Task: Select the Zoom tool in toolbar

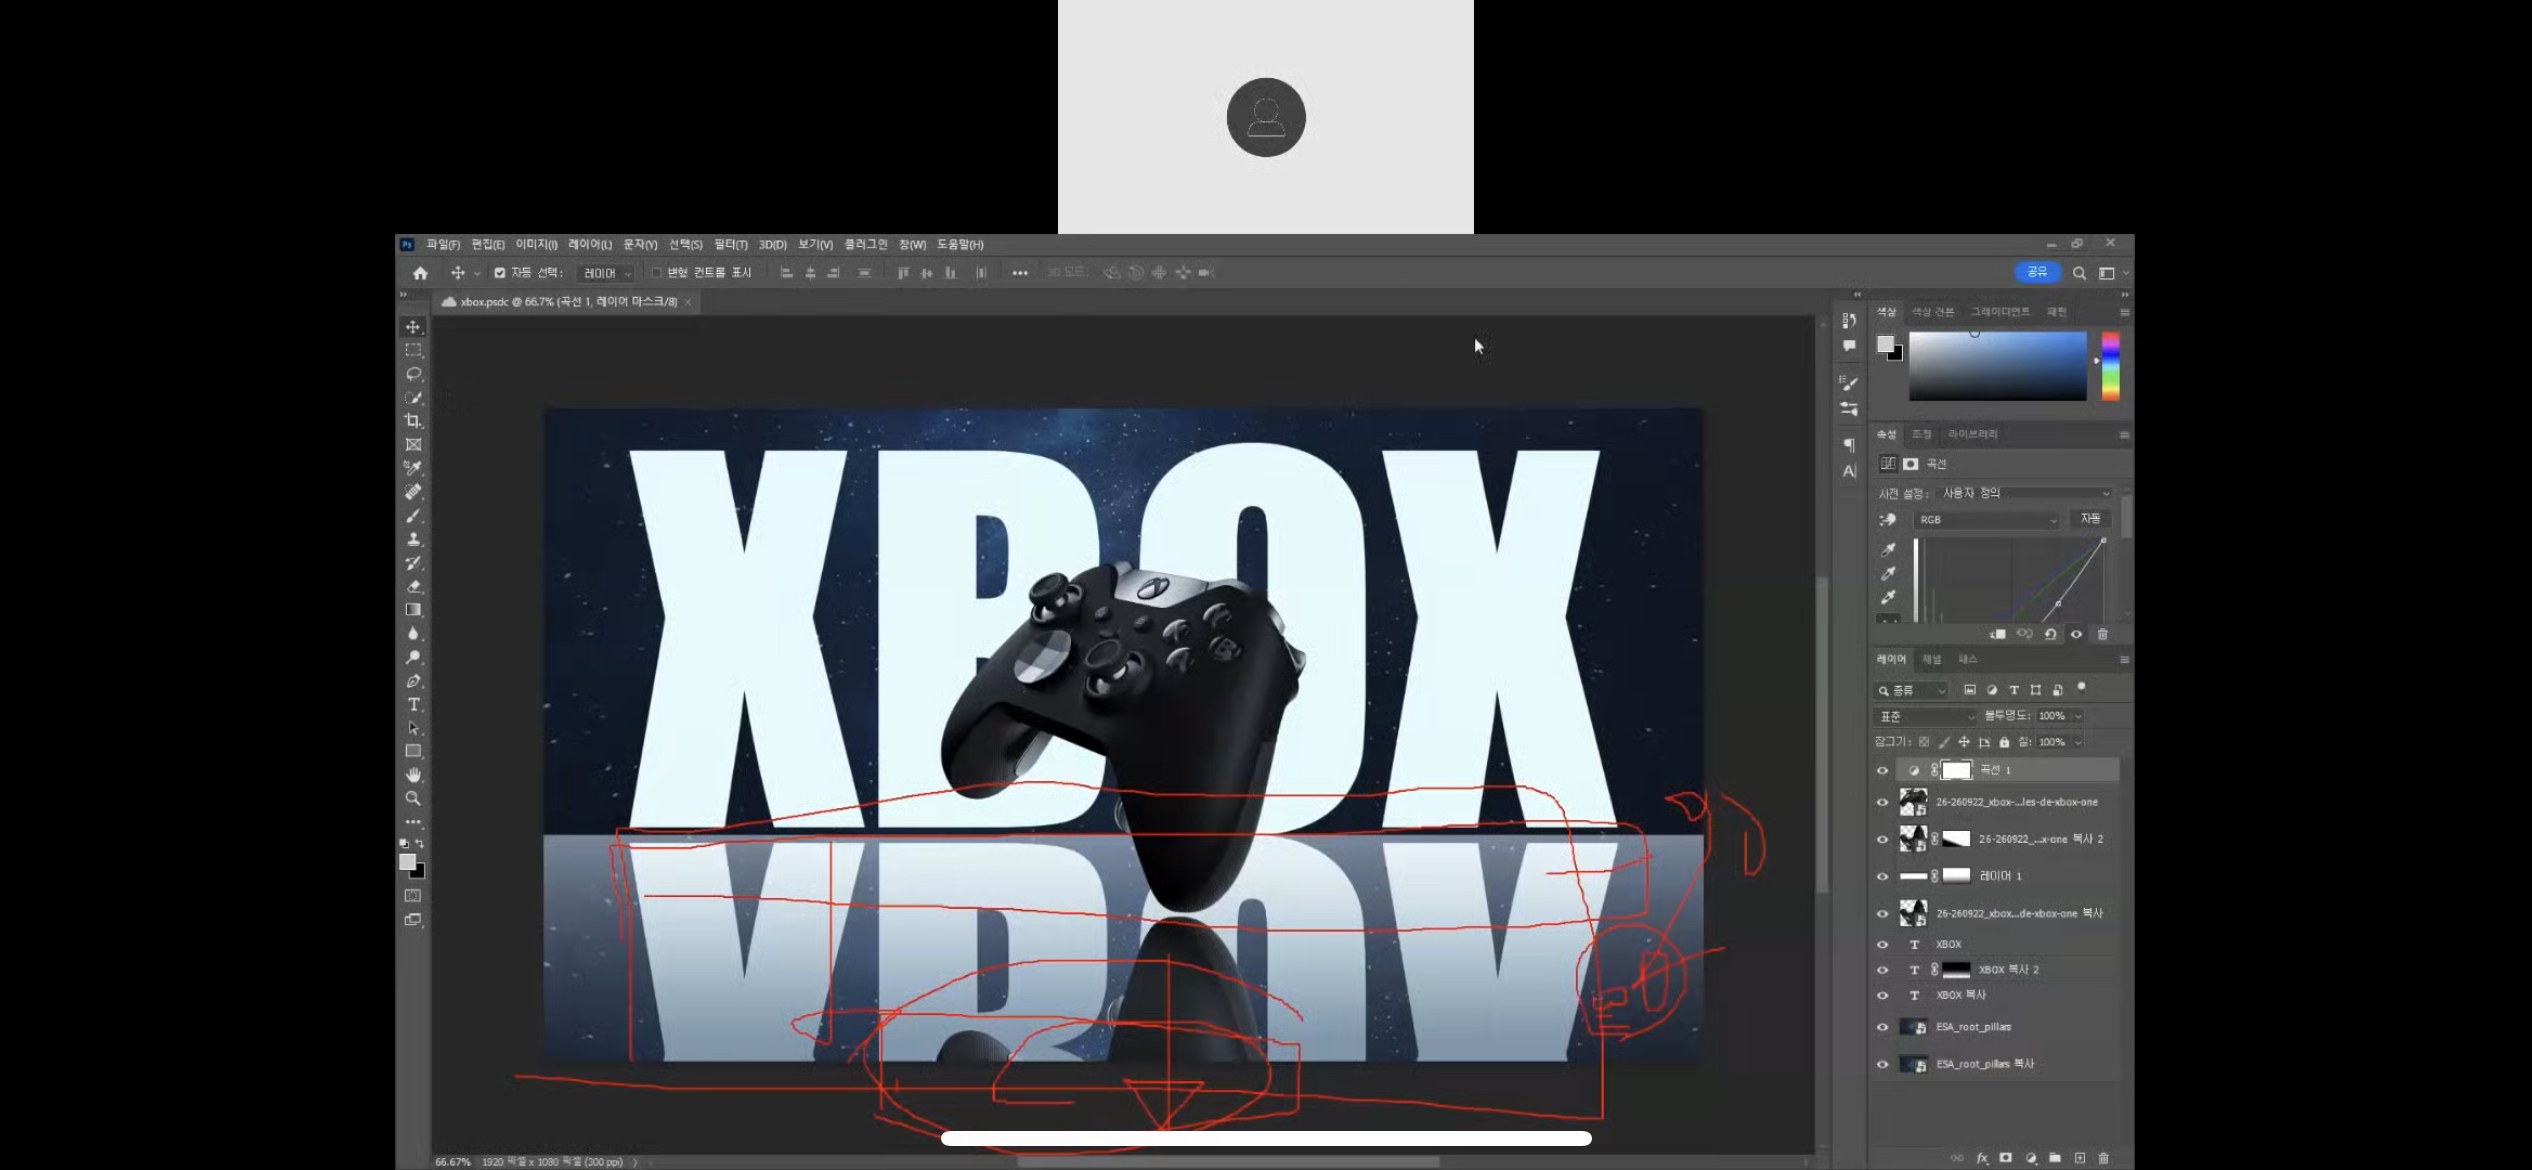Action: point(413,799)
